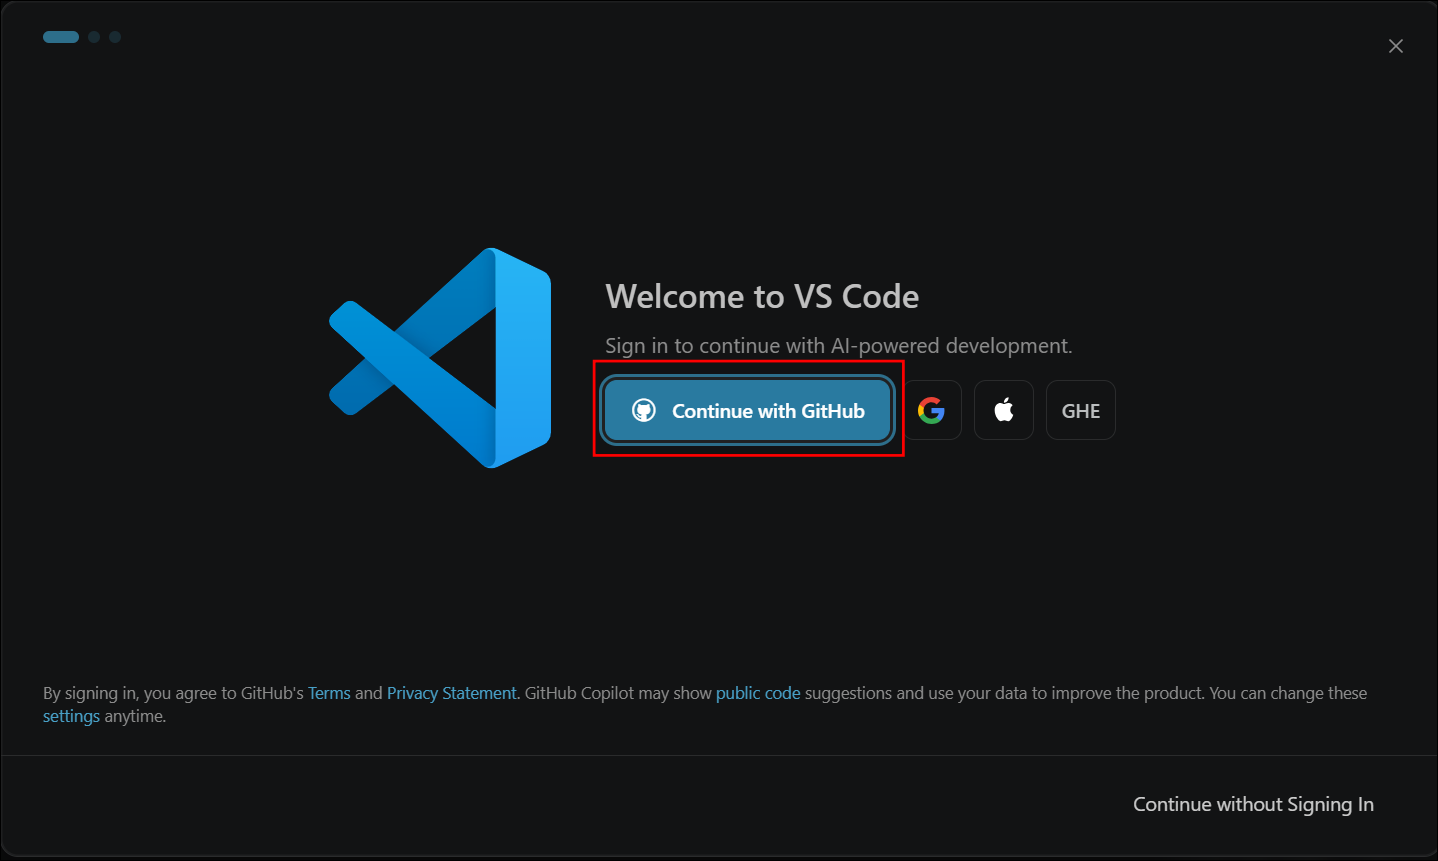
Task: Open the settings link
Action: 71,716
